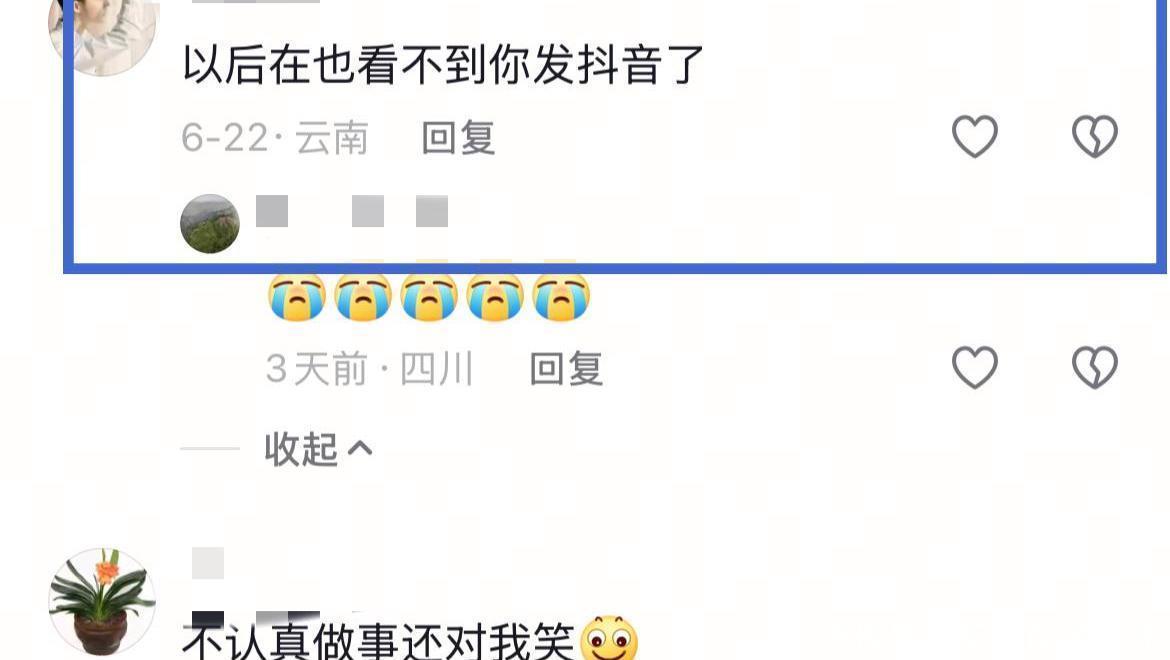Tap the up chevron beside 收起
Viewport: 1170px width, 660px height.
(x=360, y=448)
